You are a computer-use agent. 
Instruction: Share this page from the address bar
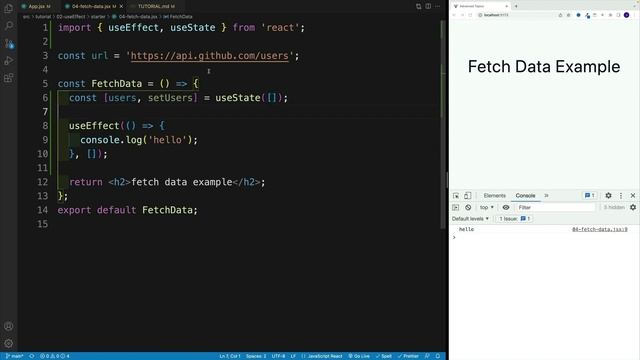(x=560, y=15)
